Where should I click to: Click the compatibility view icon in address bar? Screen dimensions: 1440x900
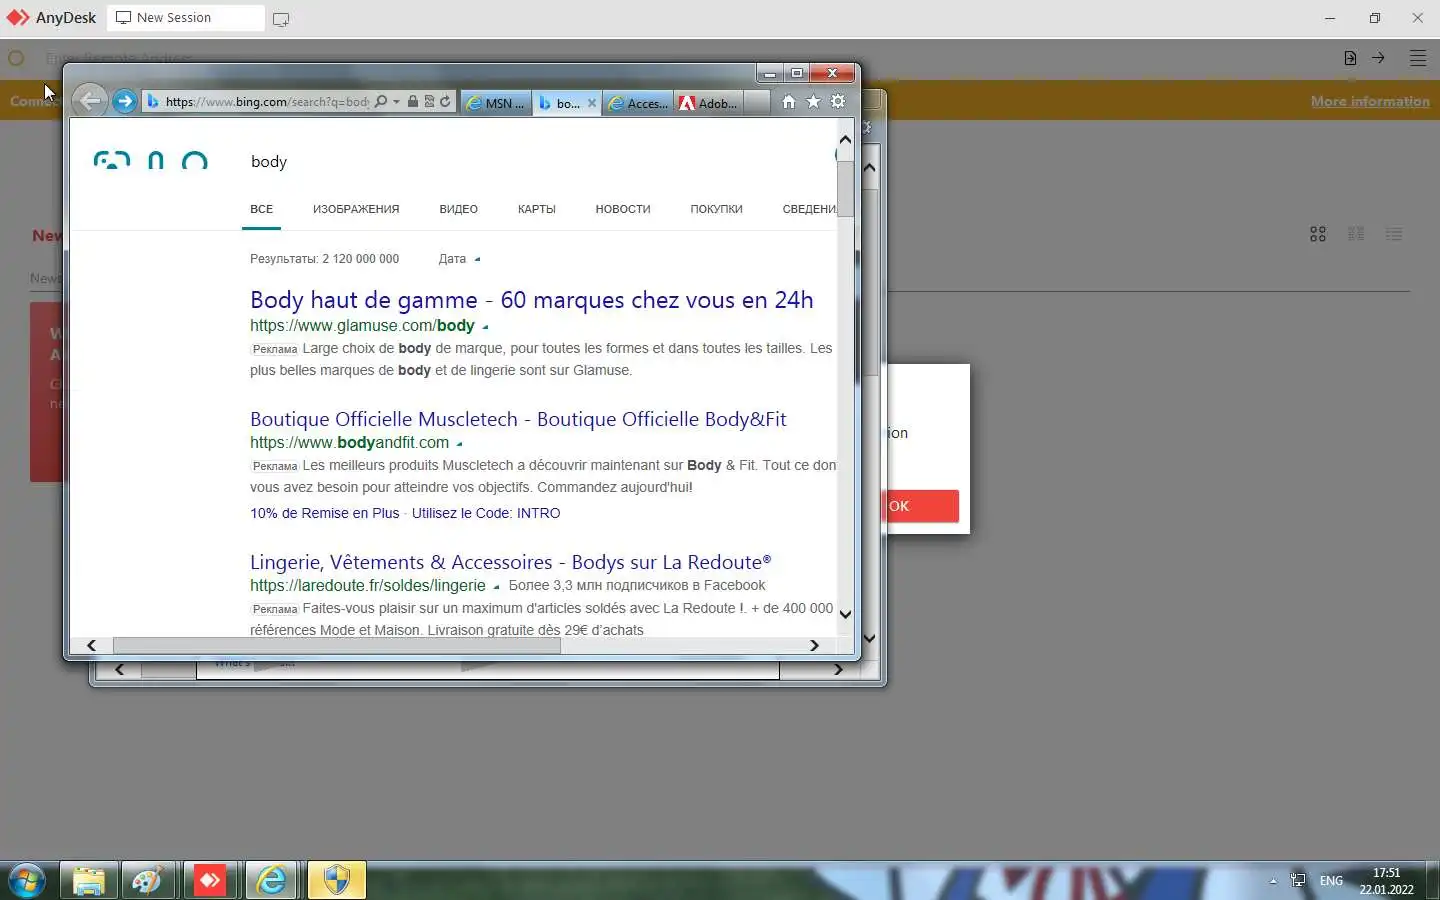pyautogui.click(x=429, y=102)
